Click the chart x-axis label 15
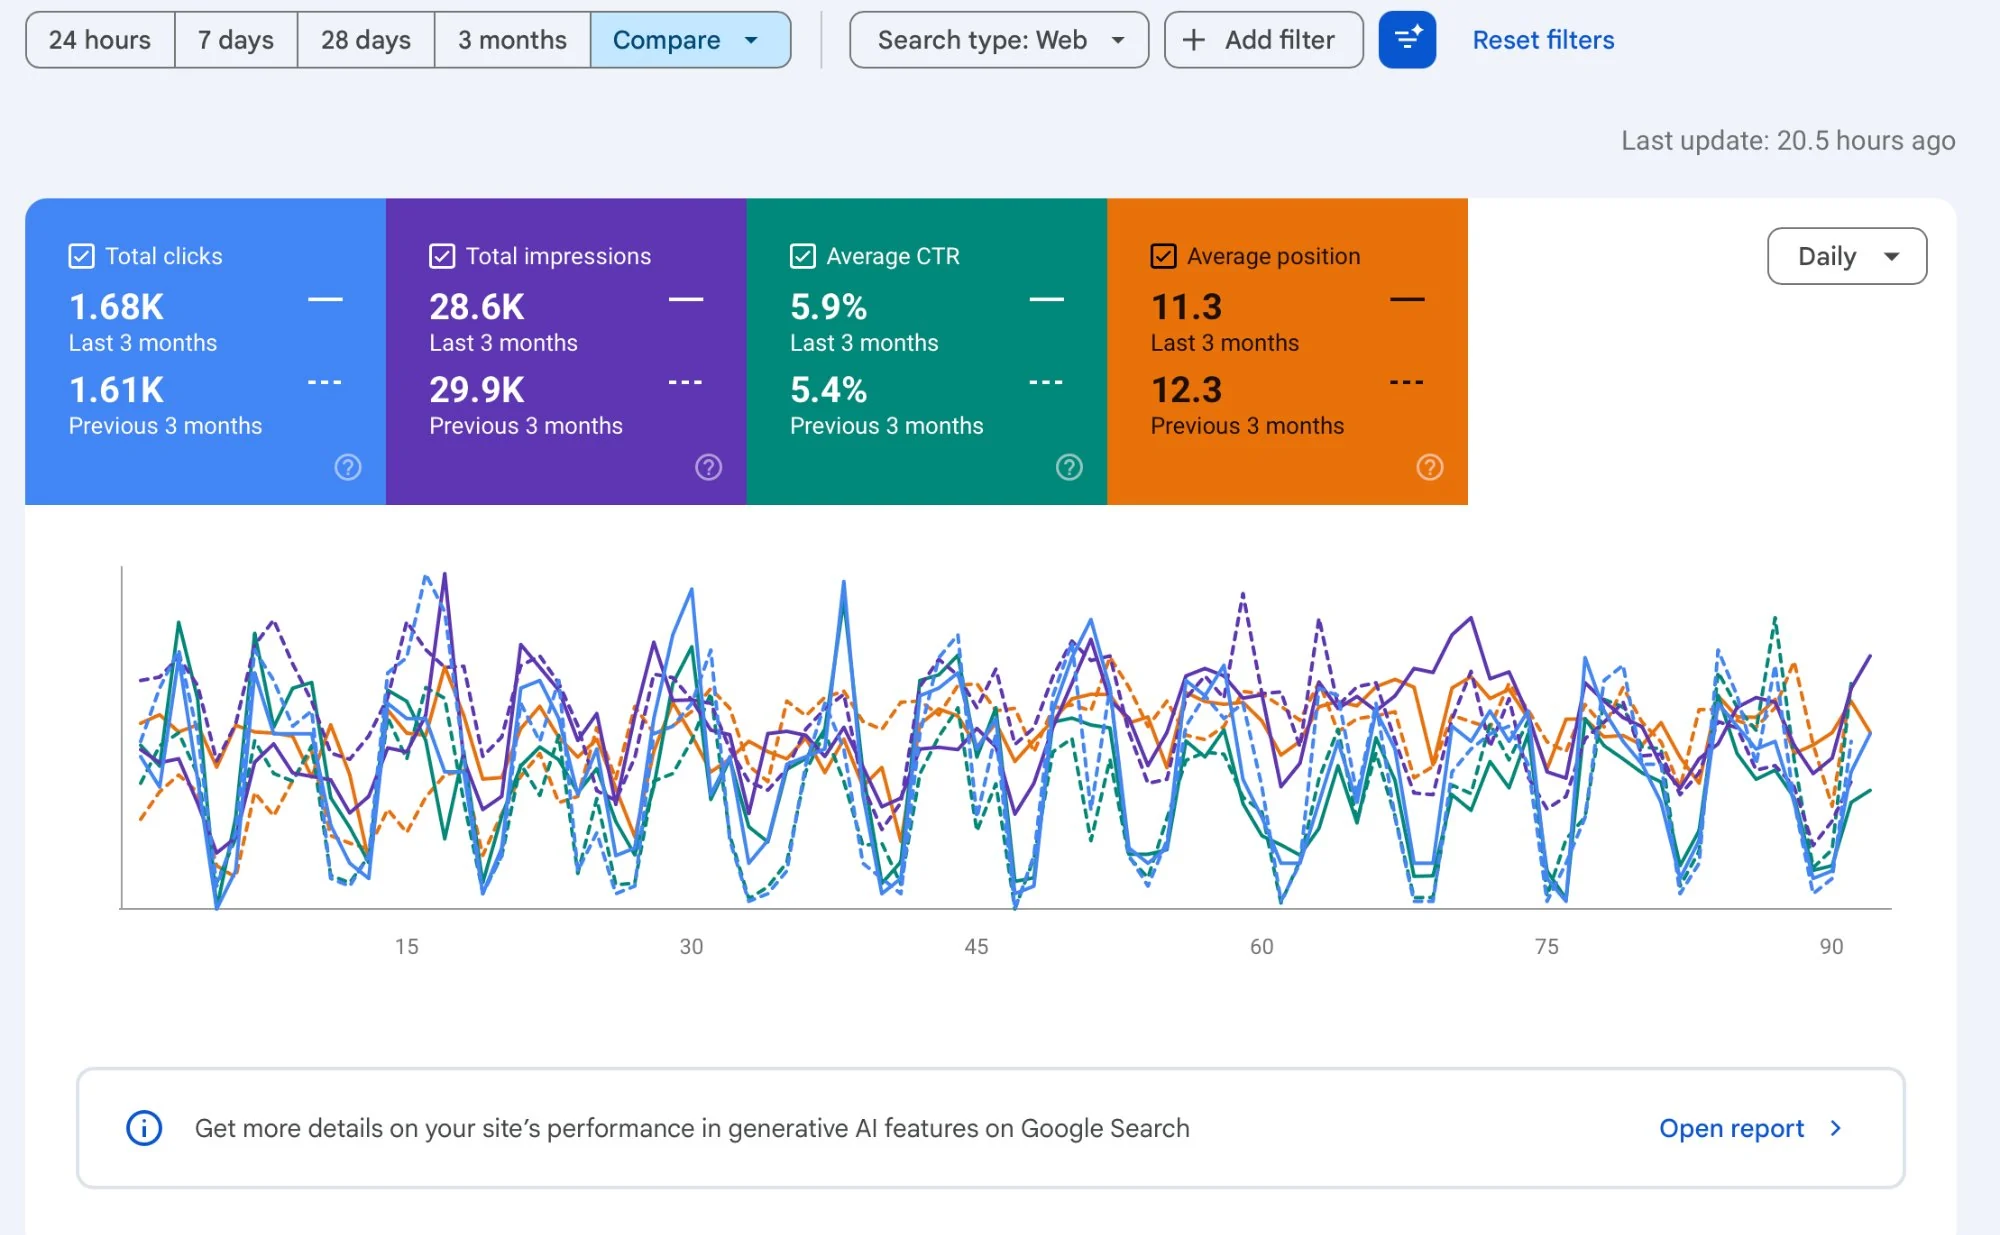 click(x=406, y=946)
